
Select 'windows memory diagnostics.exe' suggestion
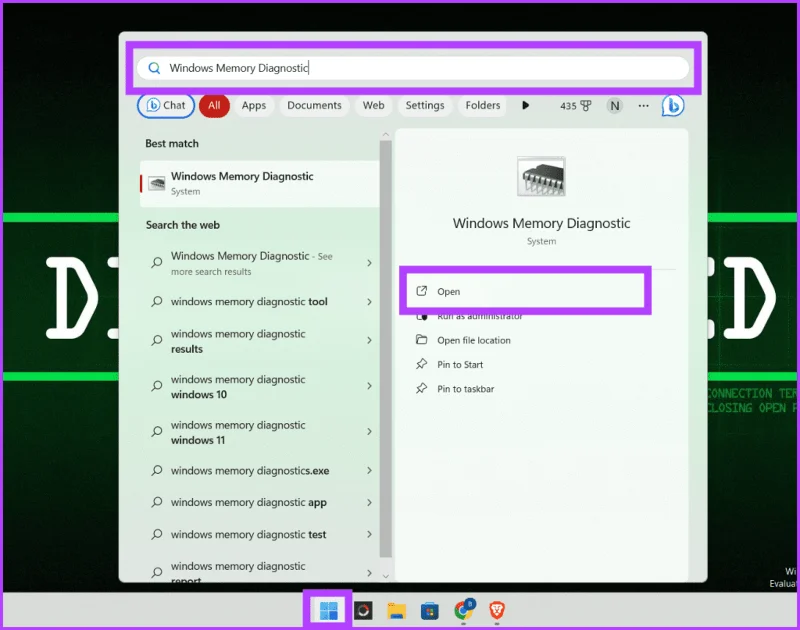coord(261,471)
